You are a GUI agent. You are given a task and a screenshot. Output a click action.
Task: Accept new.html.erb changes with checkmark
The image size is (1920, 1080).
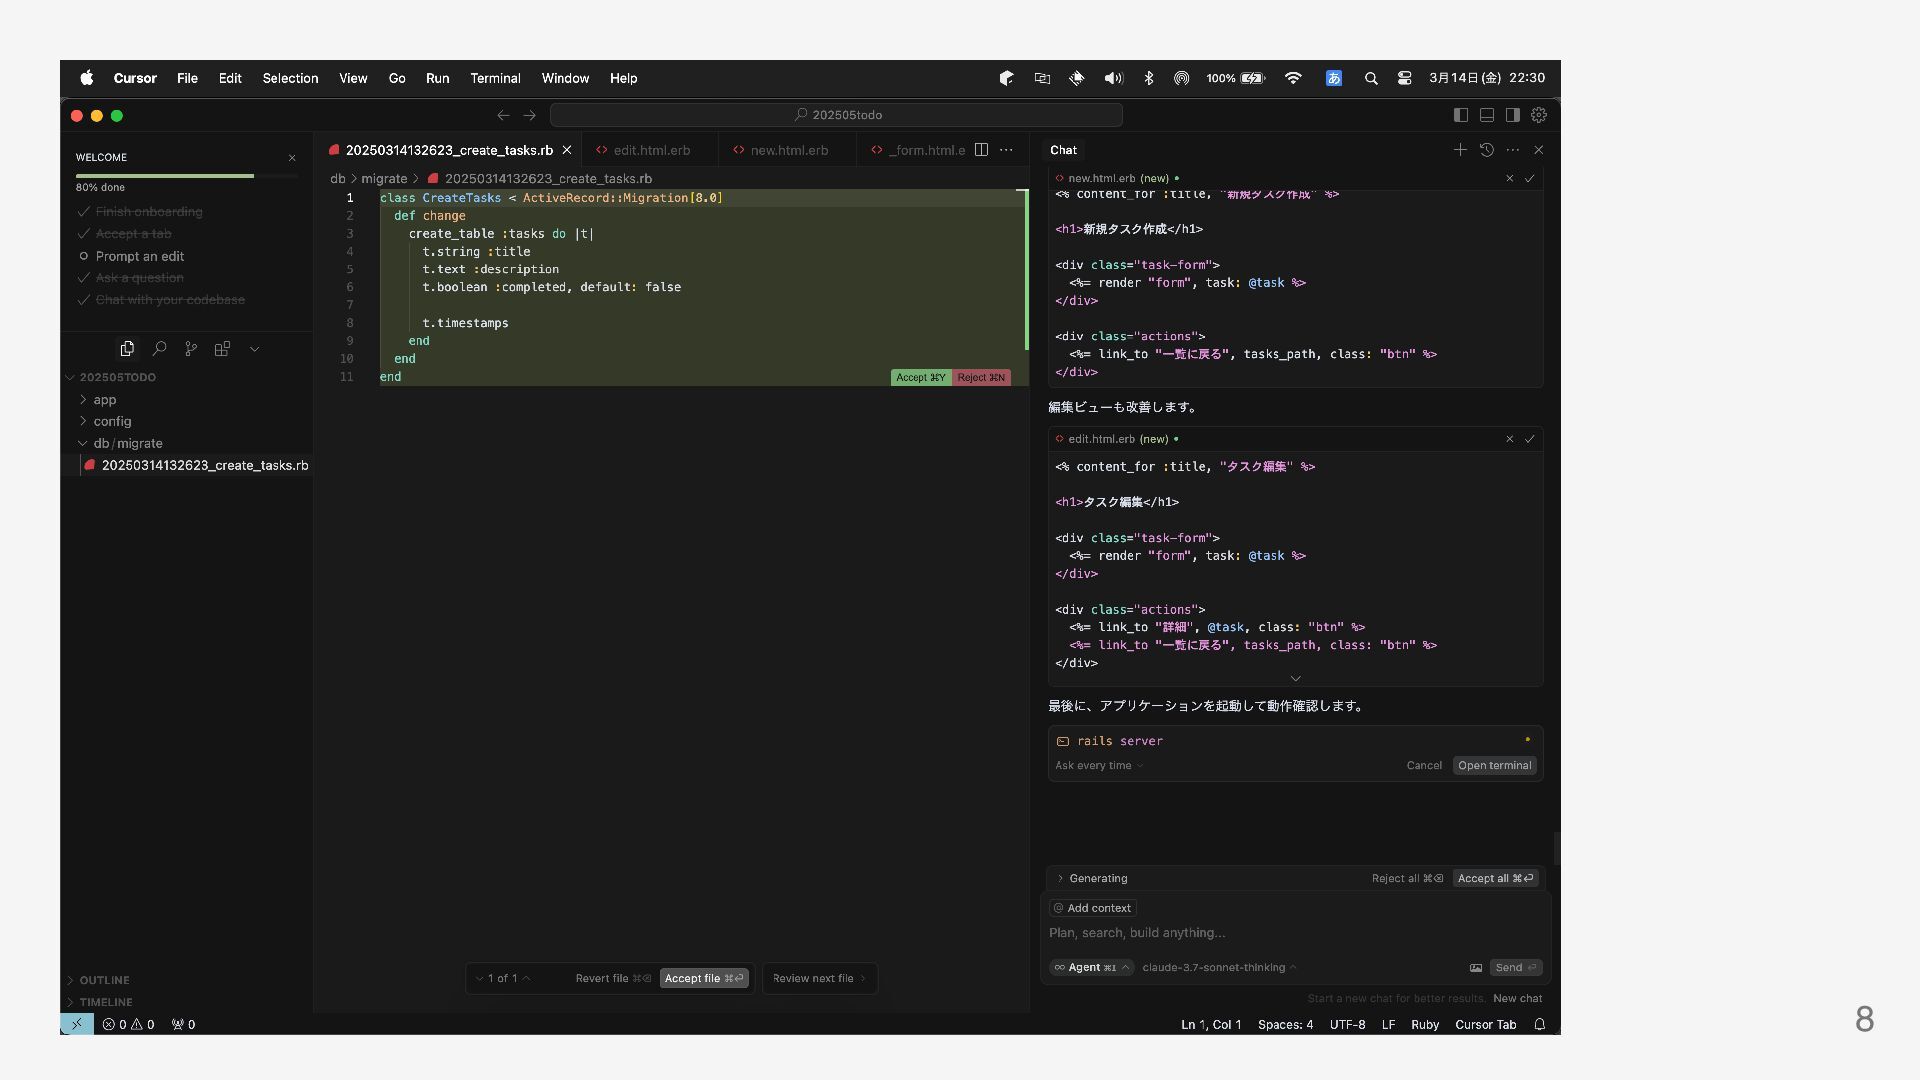1530,178
